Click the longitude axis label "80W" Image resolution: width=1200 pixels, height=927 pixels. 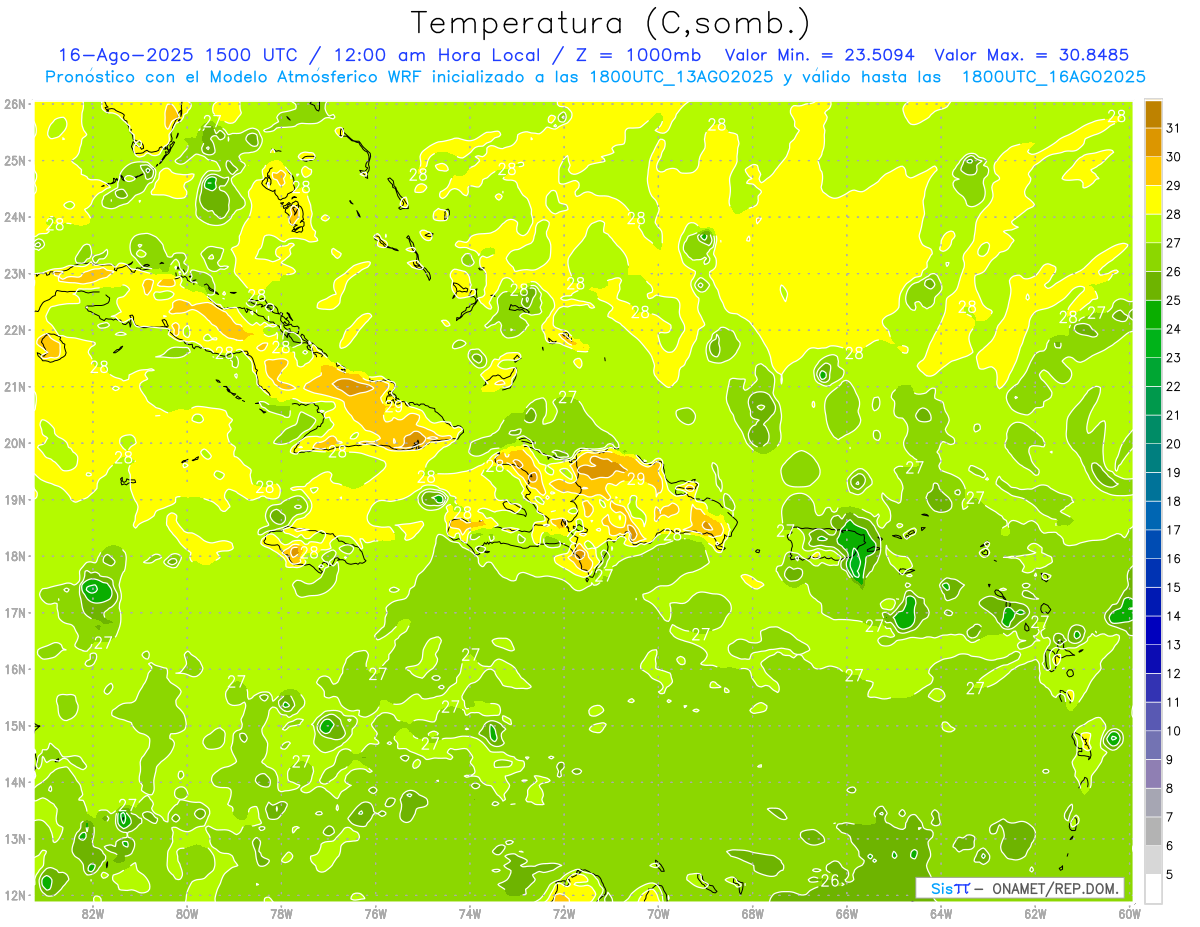coord(187,913)
